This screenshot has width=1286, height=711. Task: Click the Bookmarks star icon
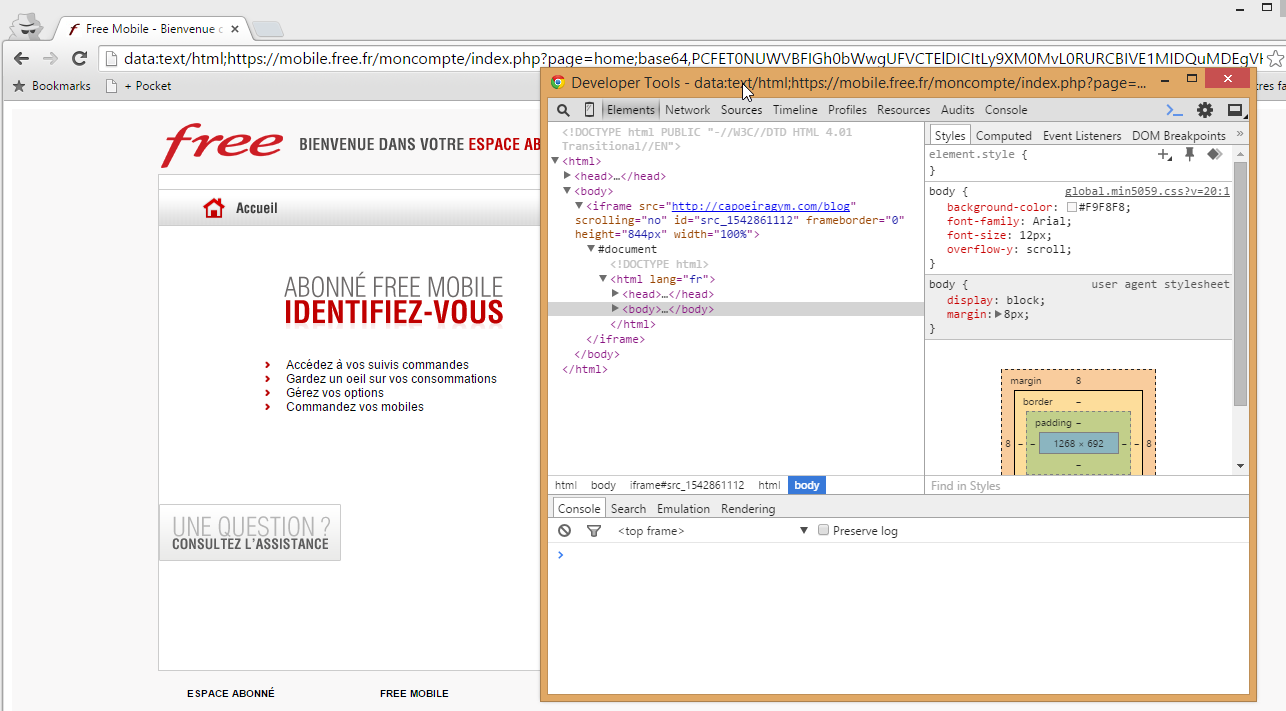click(19, 86)
